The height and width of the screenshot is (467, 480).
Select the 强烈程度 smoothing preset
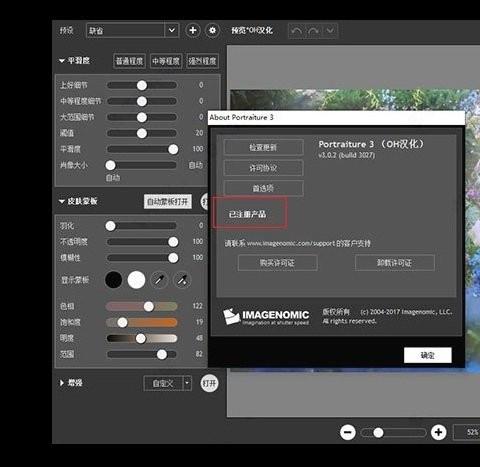point(202,61)
